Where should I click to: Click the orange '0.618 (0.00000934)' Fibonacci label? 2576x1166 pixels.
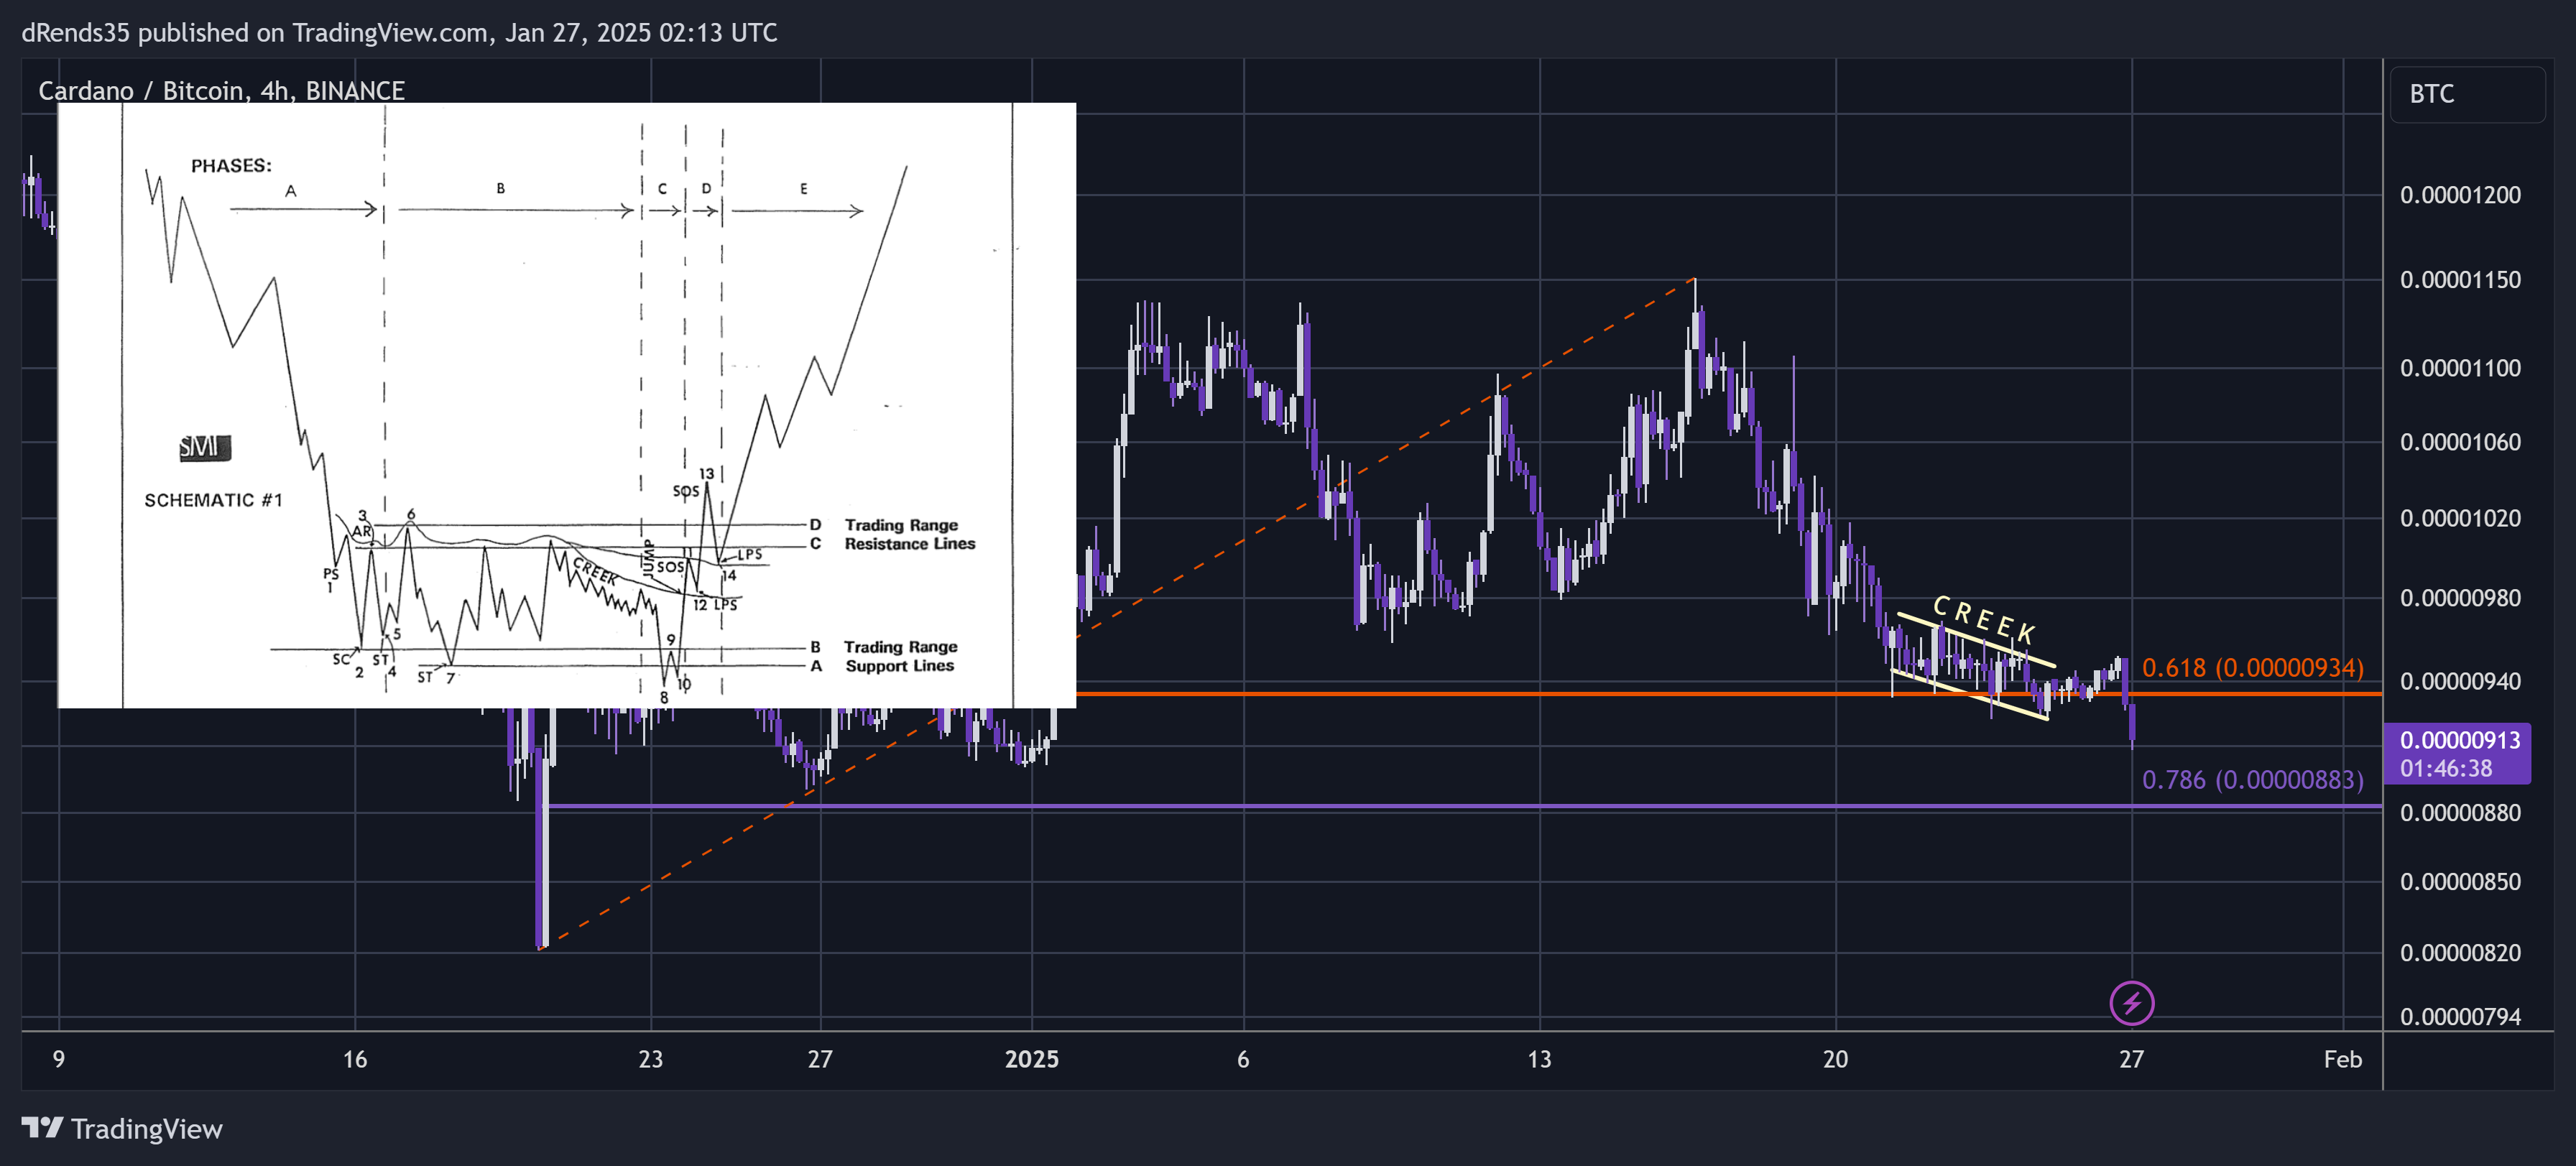tap(2252, 667)
